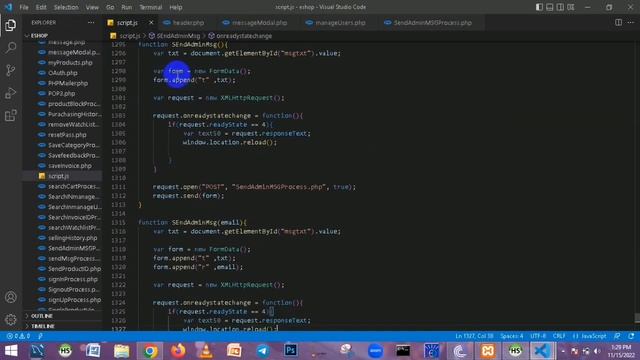Viewport: 640px width, 360px height.
Task: Open the View menu
Action: 92,7
